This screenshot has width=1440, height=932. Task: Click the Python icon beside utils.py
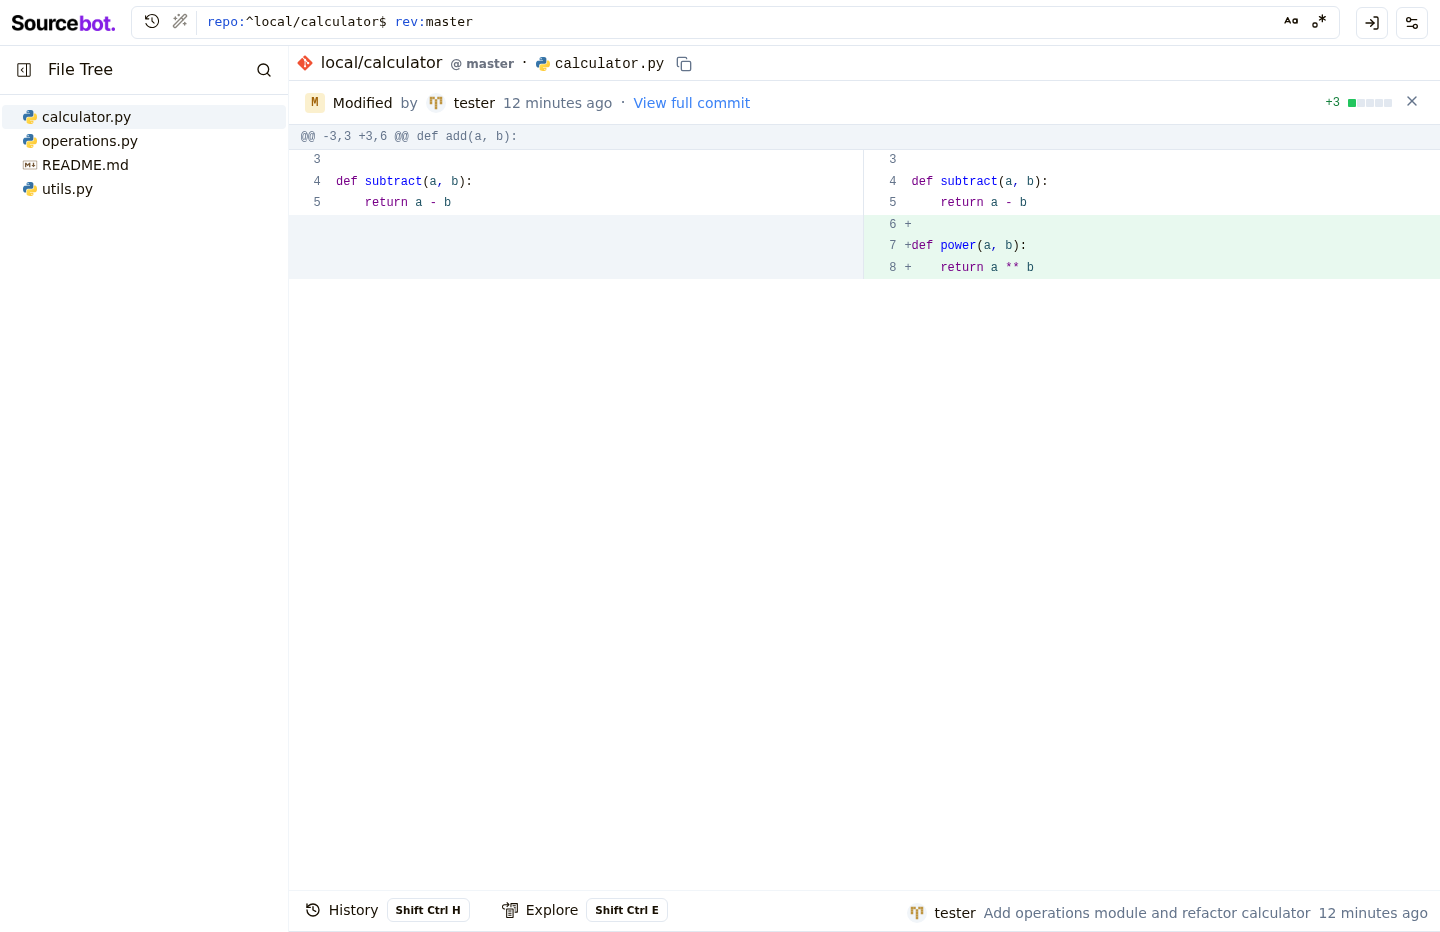[x=30, y=189]
